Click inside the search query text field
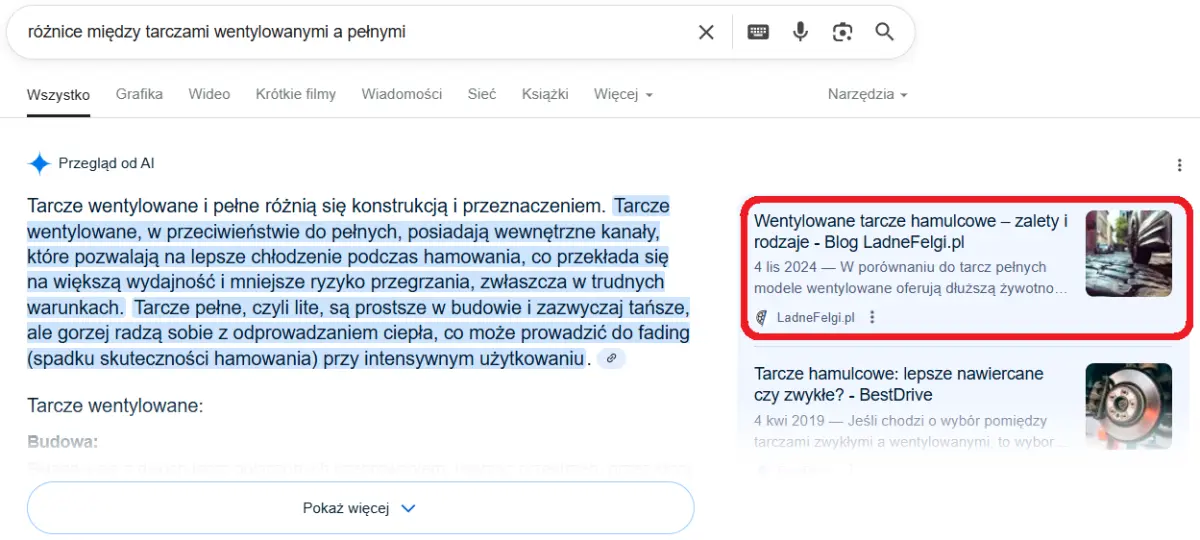 coord(350,32)
